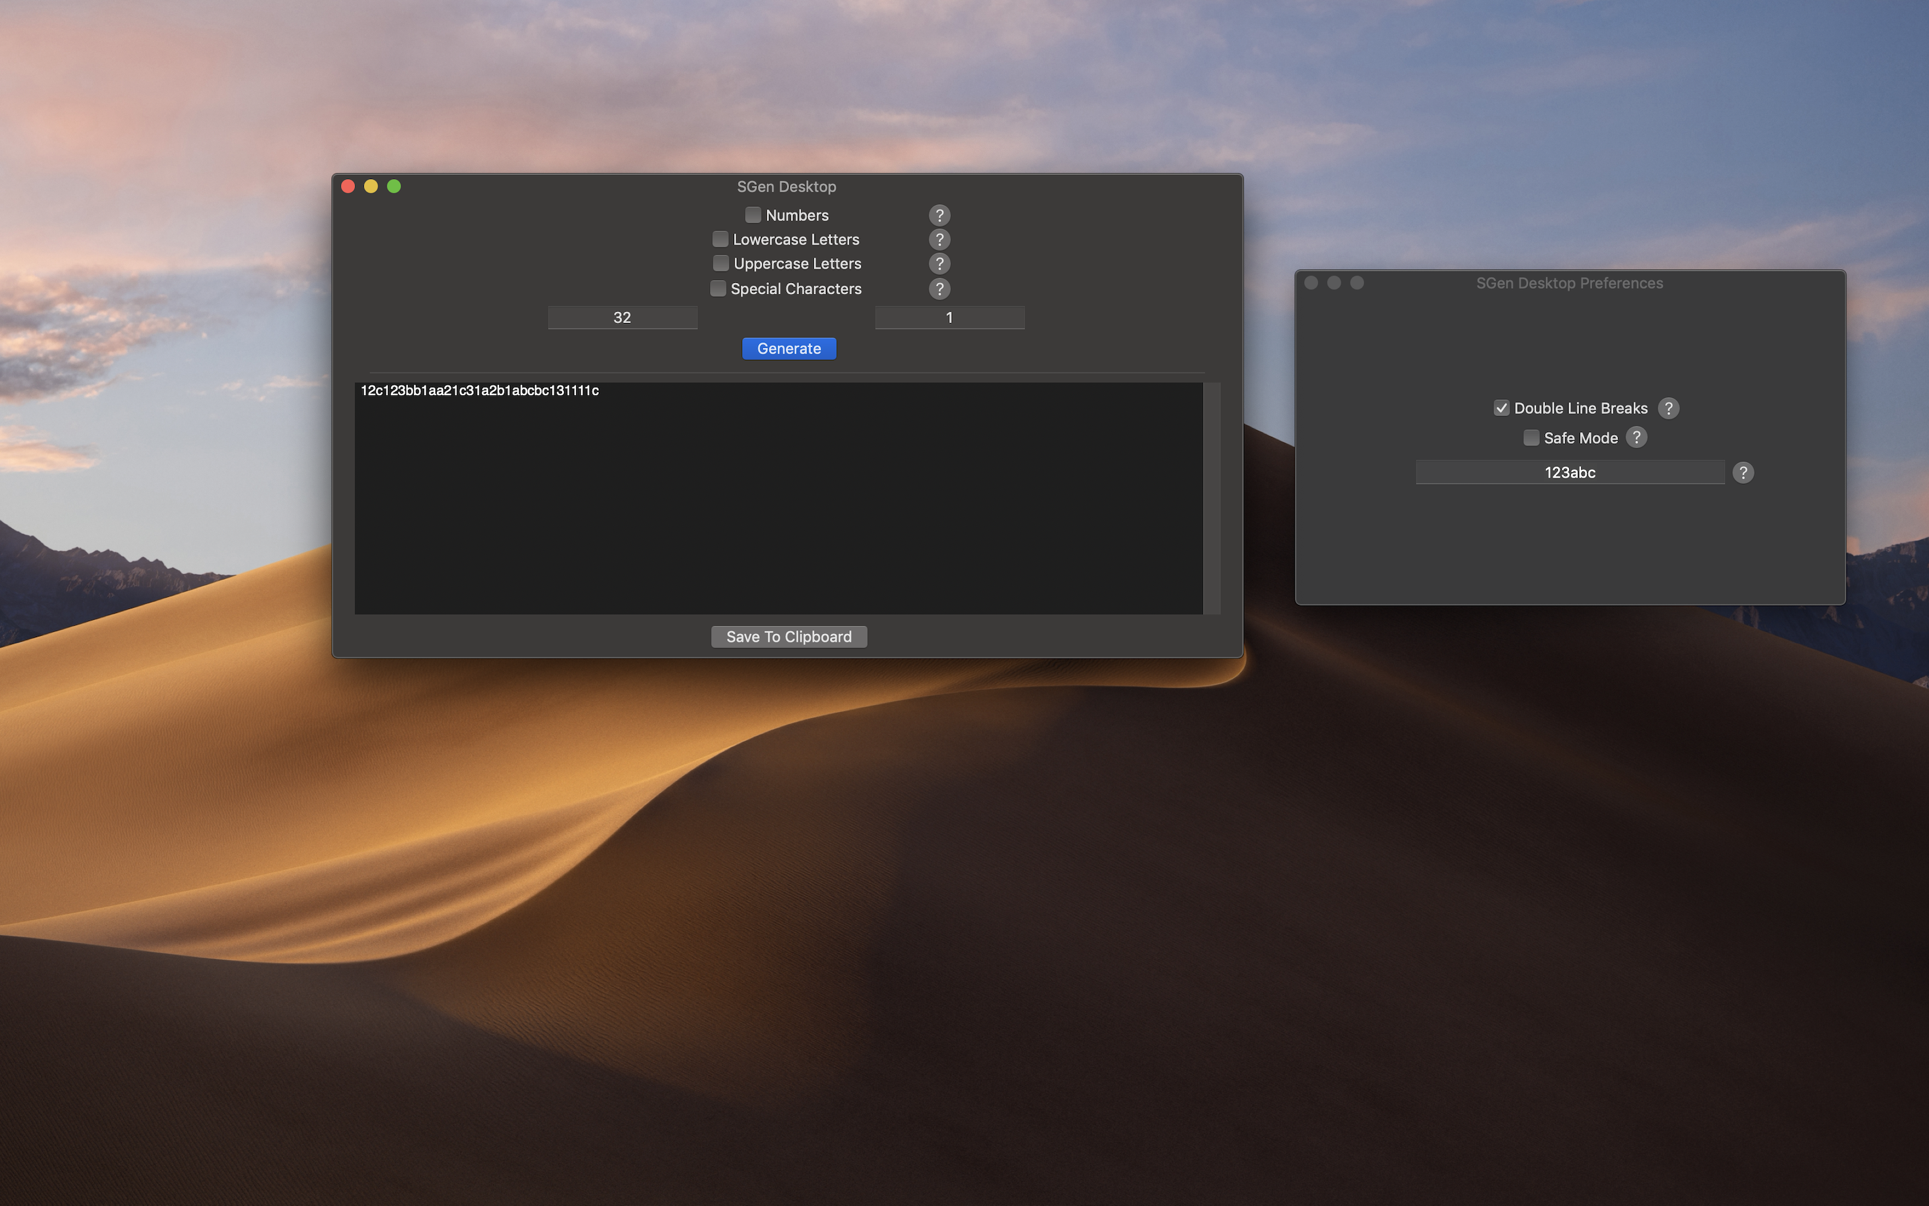The height and width of the screenshot is (1206, 1929).
Task: Click the generated string output area
Action: click(778, 497)
